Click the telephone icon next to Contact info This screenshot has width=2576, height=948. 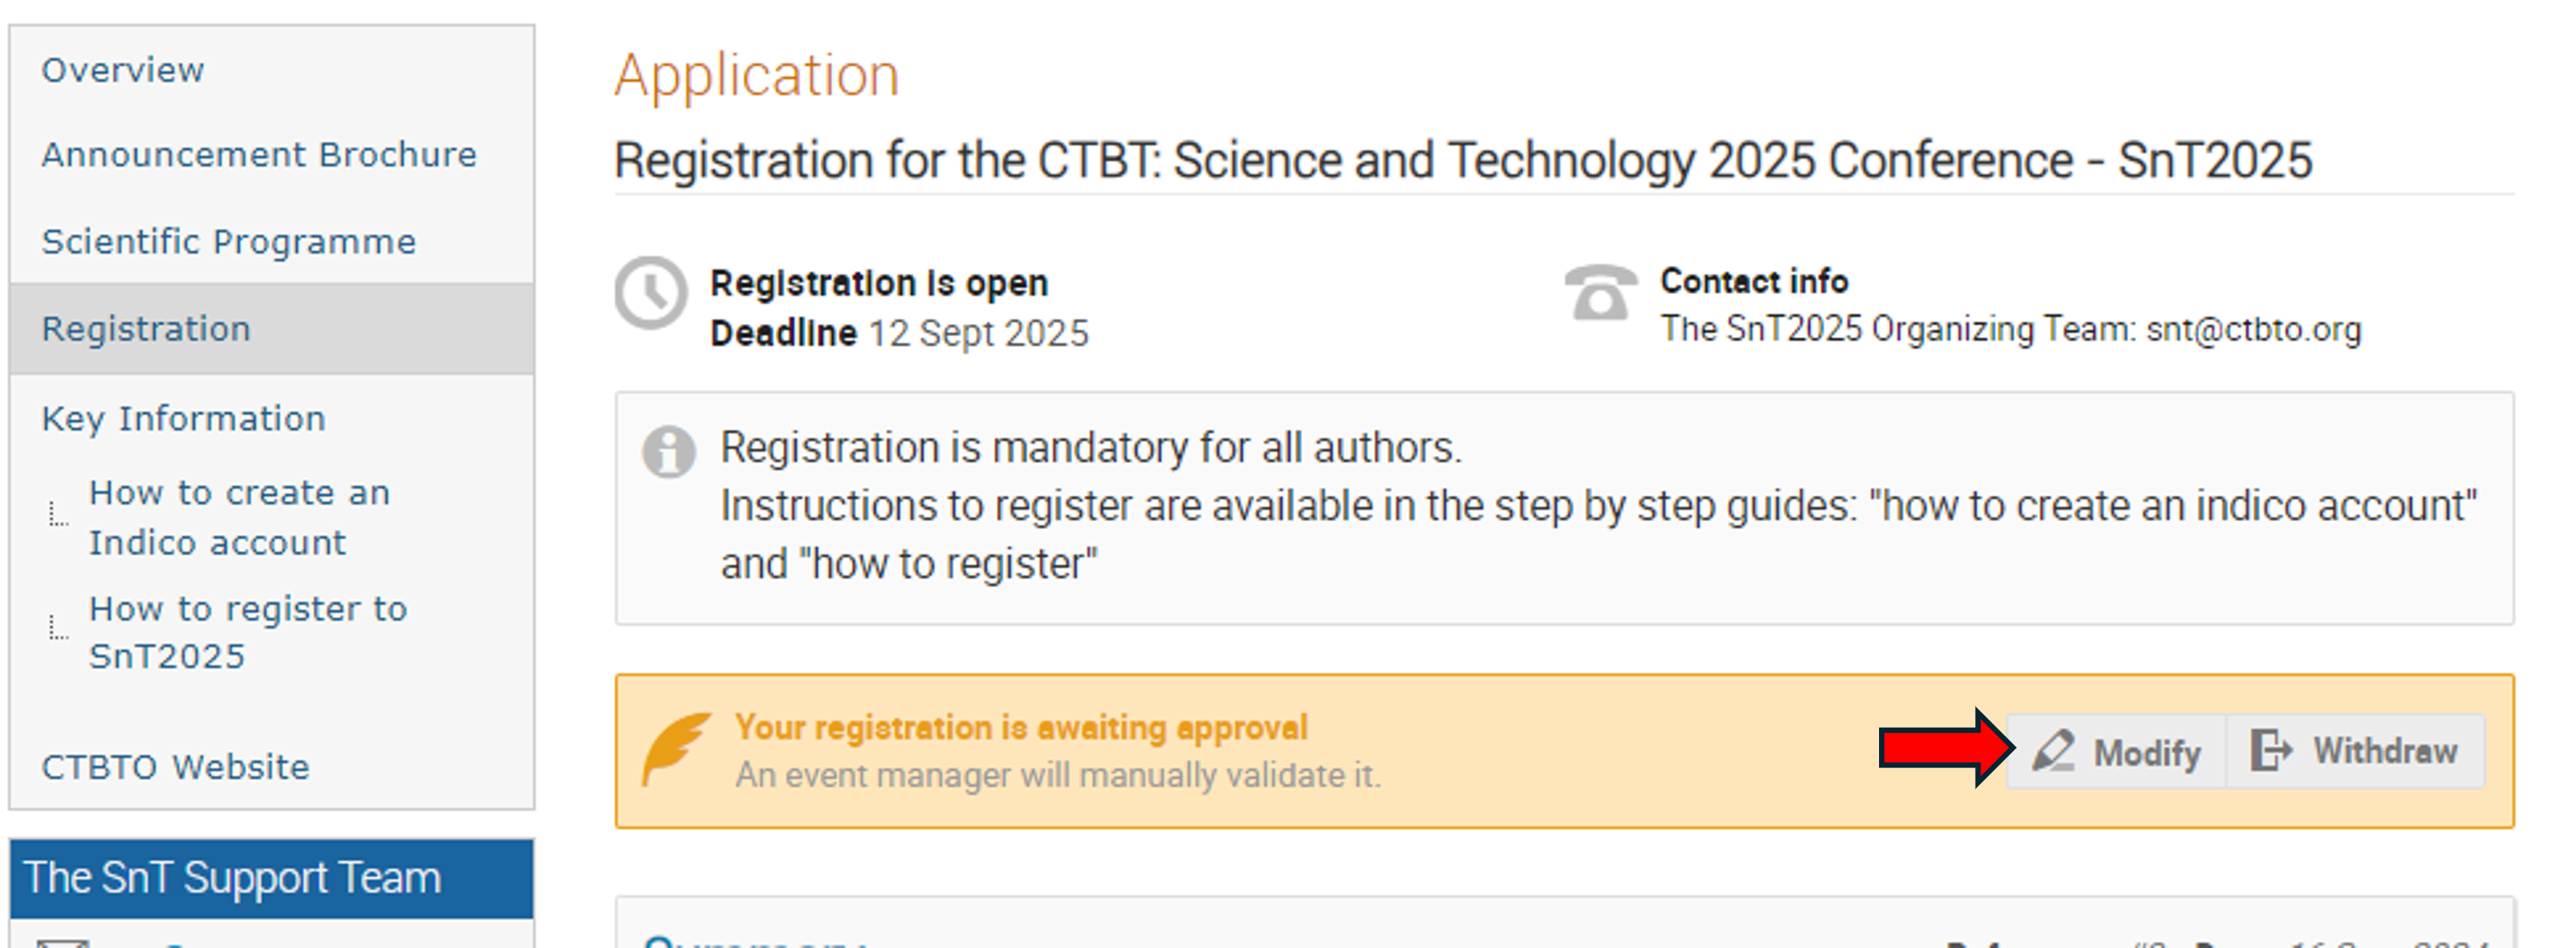(x=1600, y=292)
